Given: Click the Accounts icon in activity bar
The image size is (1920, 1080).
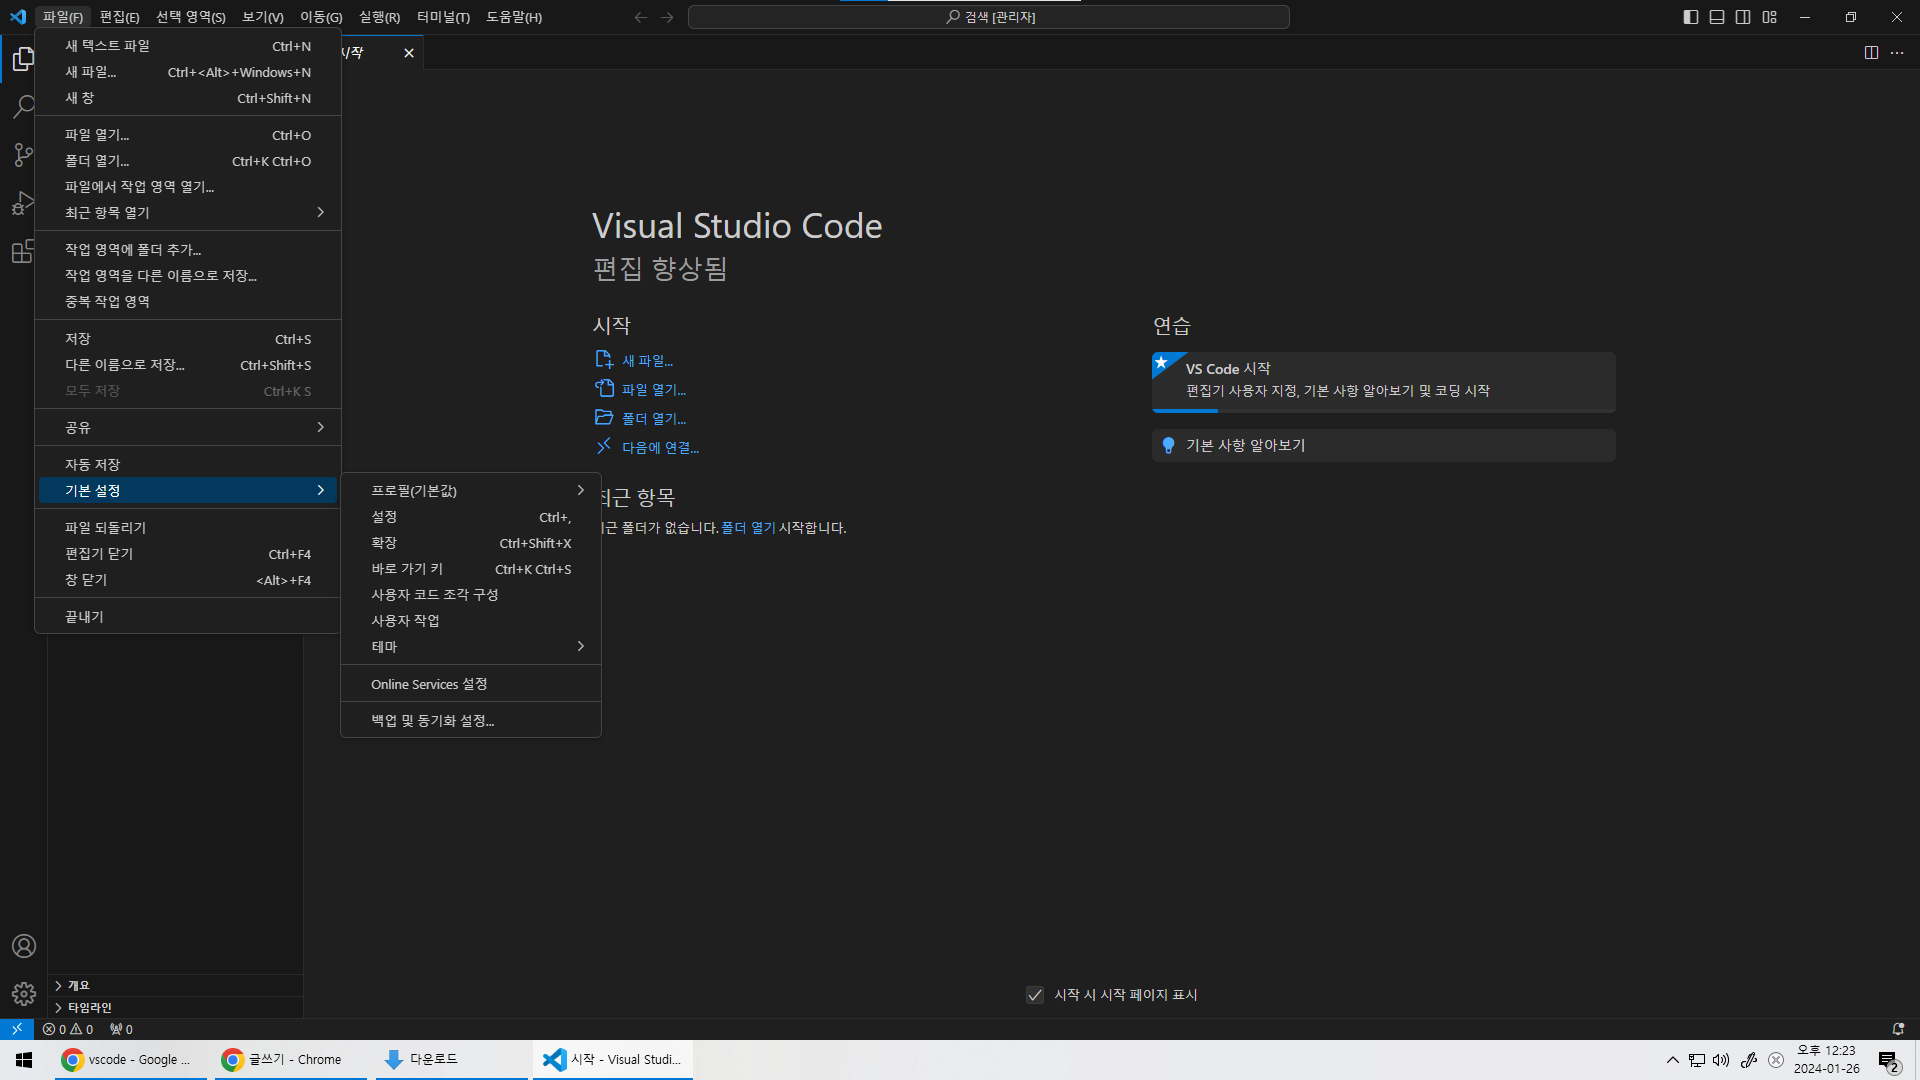Looking at the screenshot, I should 23,946.
